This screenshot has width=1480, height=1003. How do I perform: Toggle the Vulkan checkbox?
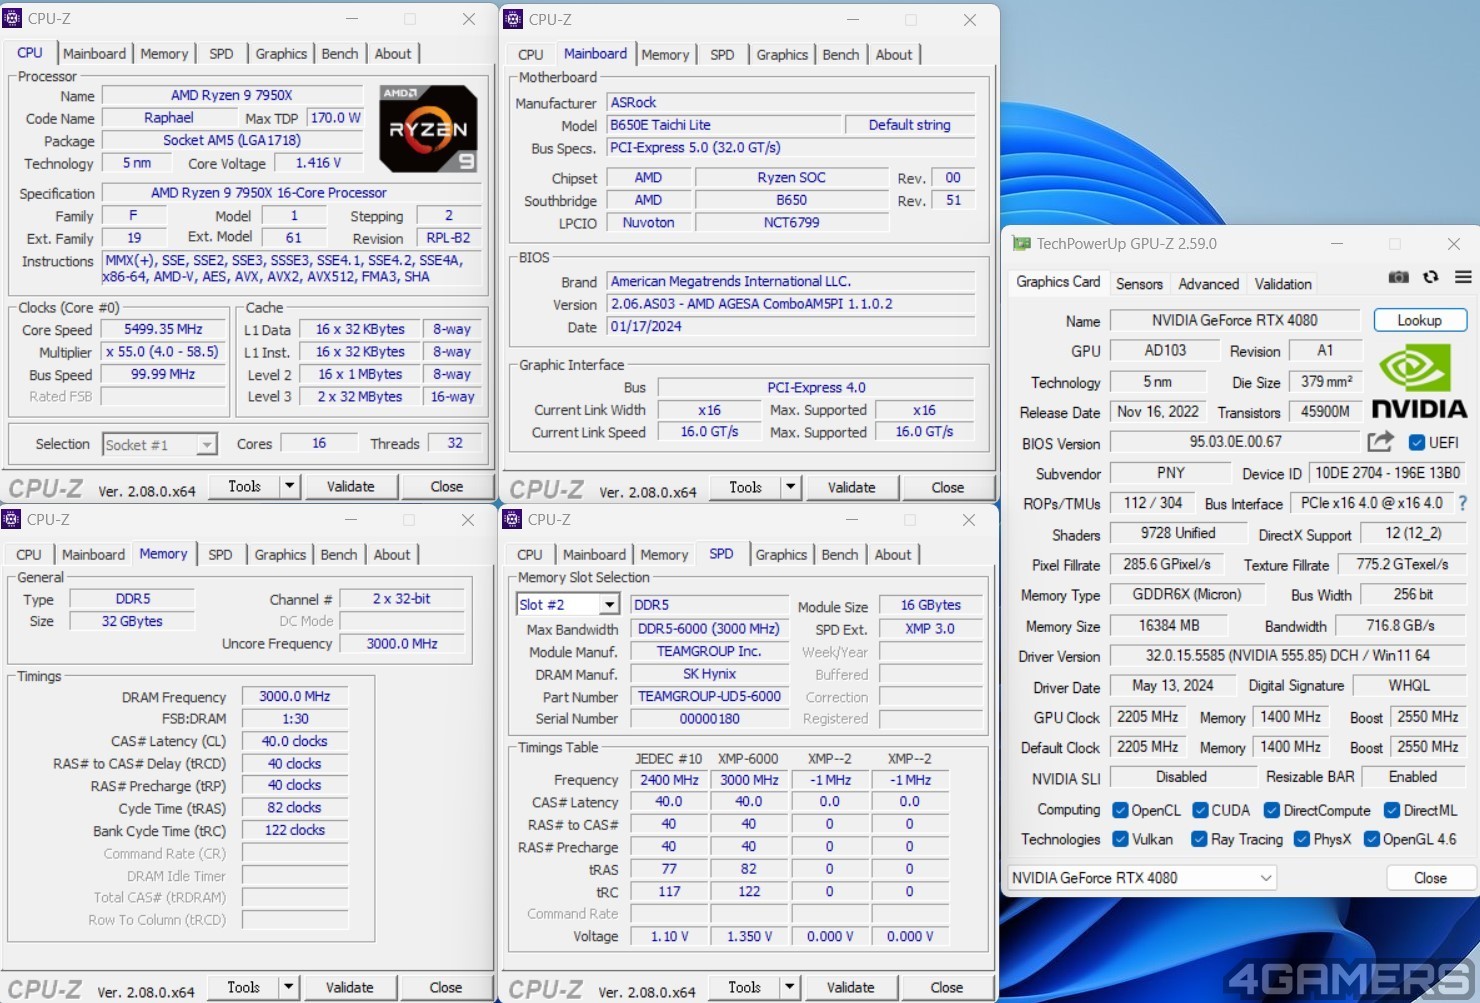pos(1121,839)
